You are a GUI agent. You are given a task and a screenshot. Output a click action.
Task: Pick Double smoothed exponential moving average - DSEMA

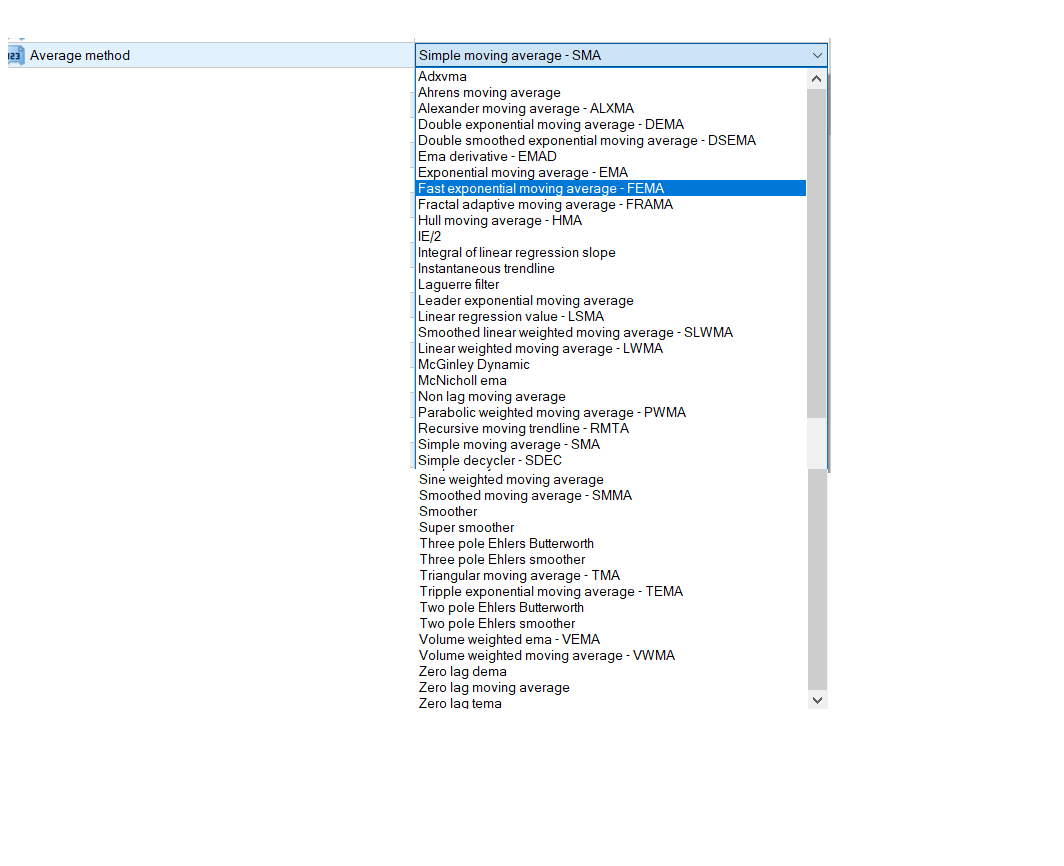pos(587,140)
